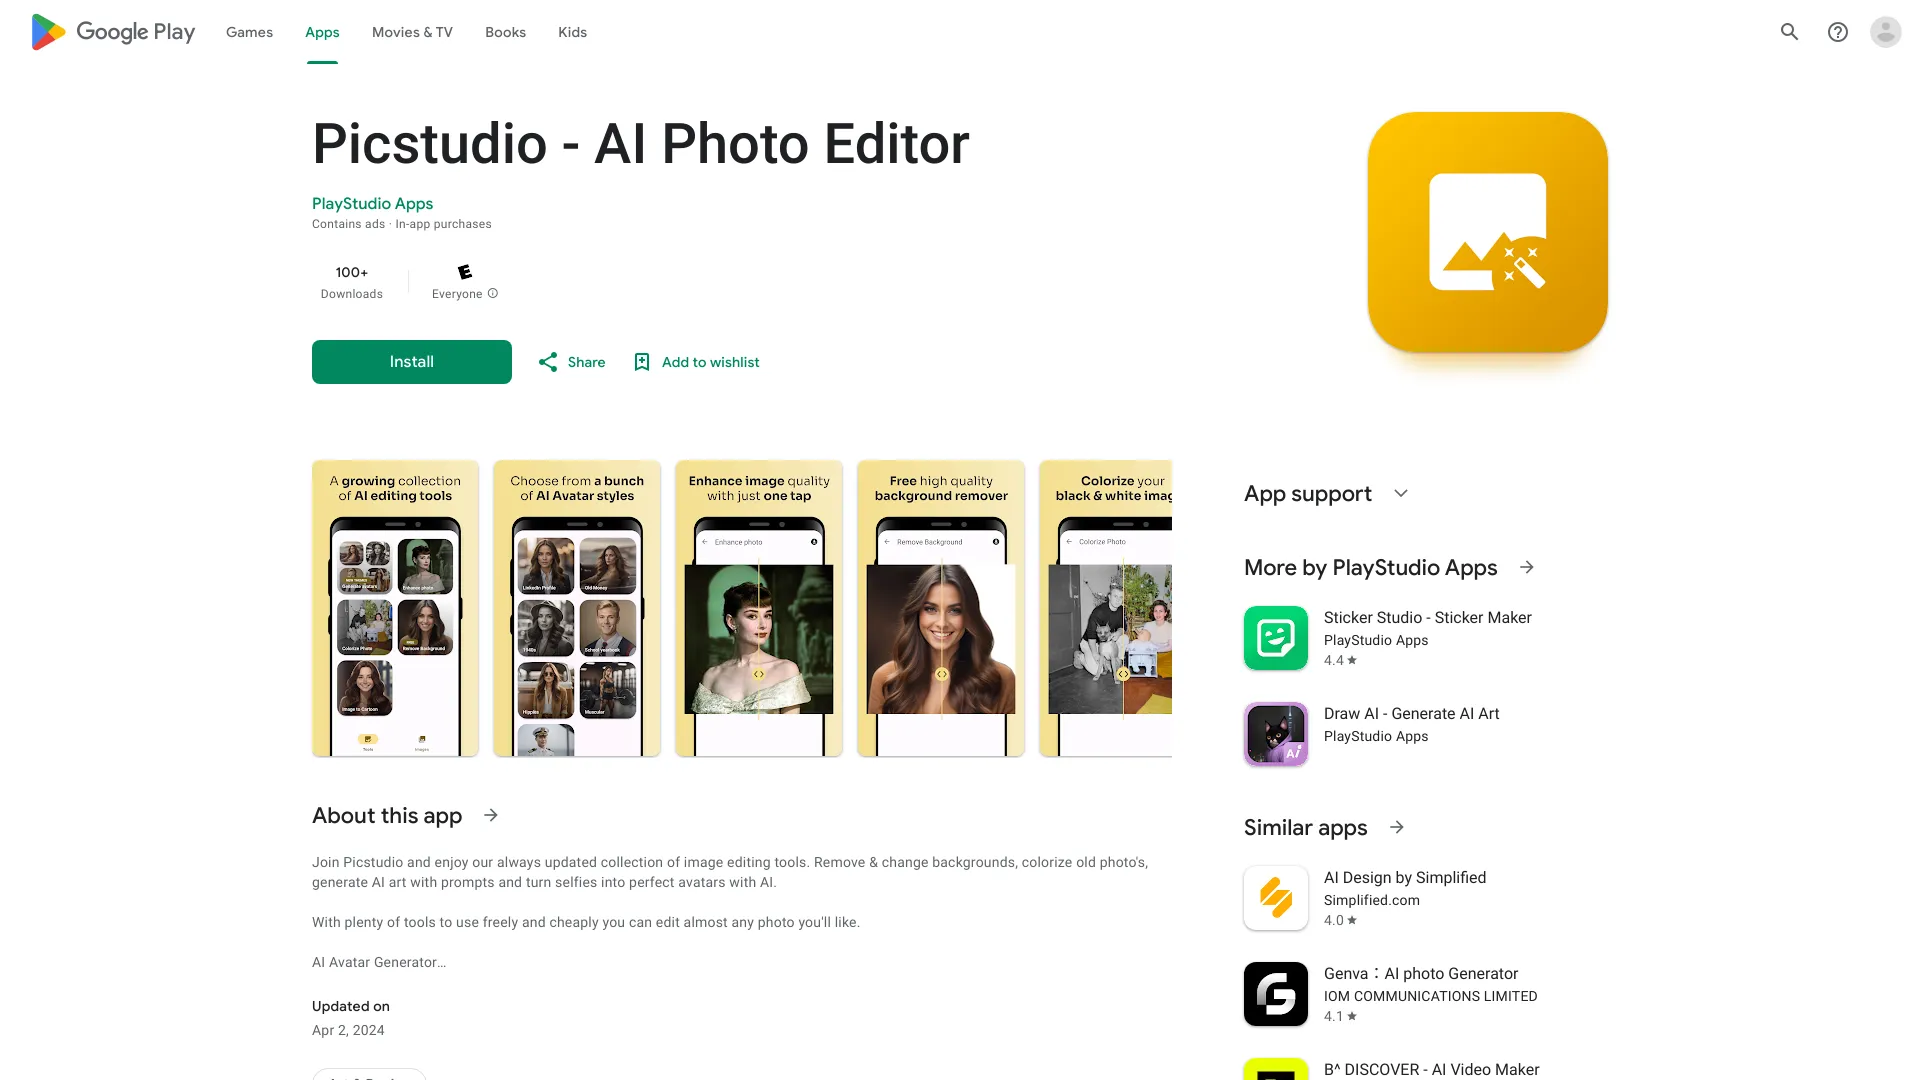
Task: Click the user account profile icon
Action: (1886, 32)
